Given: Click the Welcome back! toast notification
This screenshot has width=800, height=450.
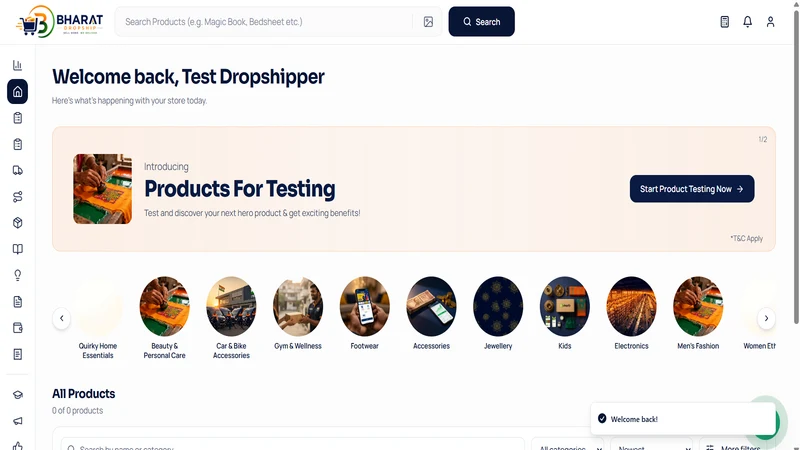Looking at the screenshot, I should [683, 419].
